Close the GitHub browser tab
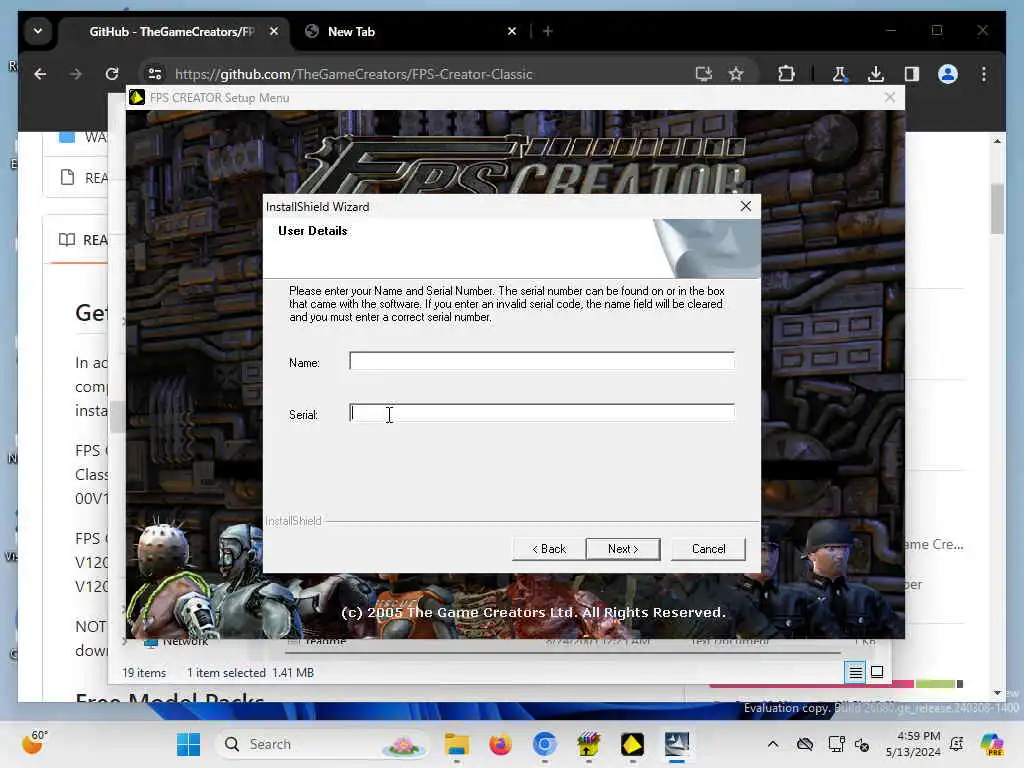Image resolution: width=1024 pixels, height=768 pixels. [274, 31]
